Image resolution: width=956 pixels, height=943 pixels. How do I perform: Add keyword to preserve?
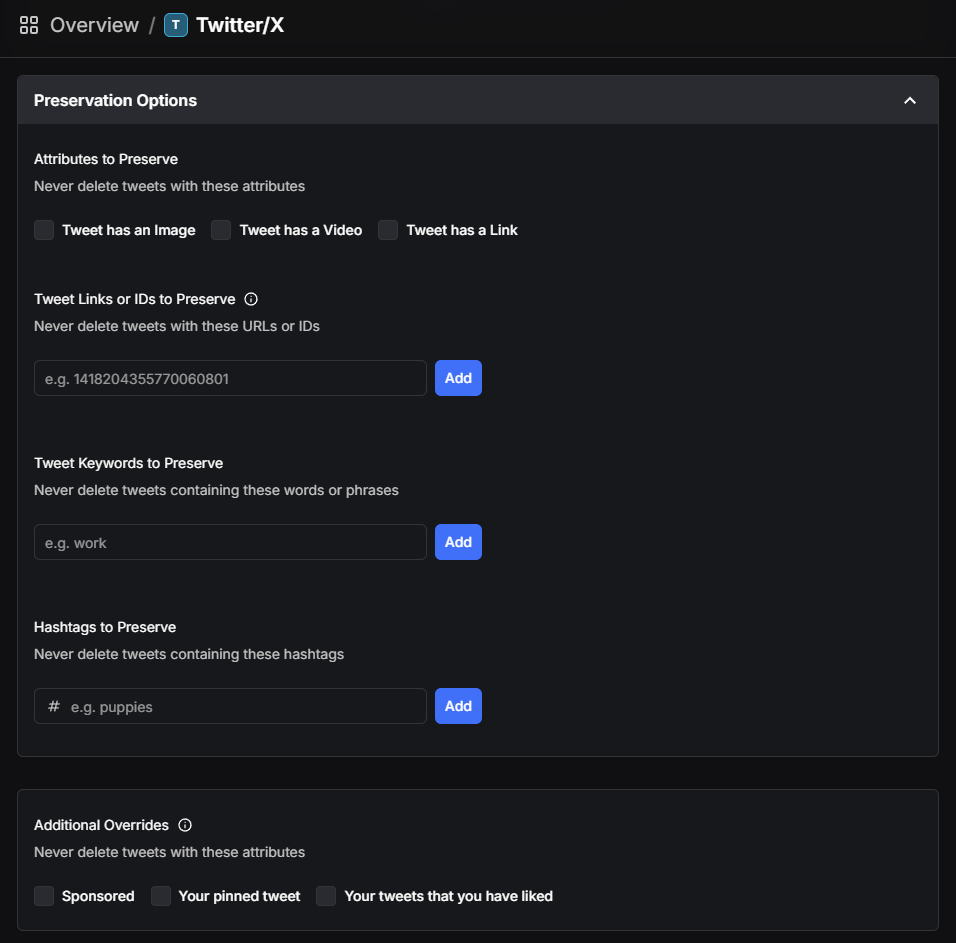pyautogui.click(x=458, y=543)
